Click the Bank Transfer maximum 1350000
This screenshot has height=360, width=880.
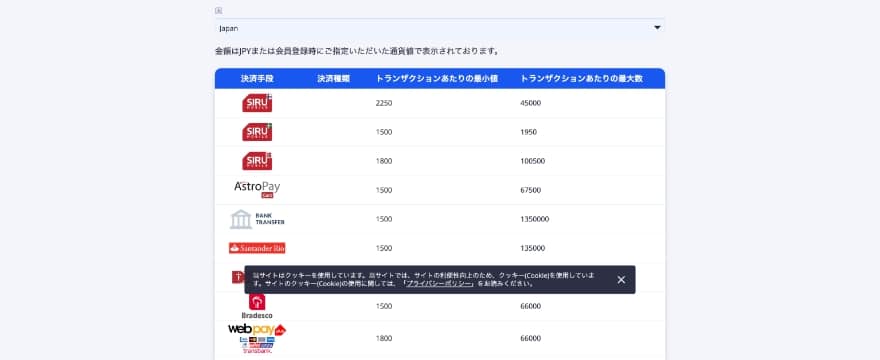[534, 219]
